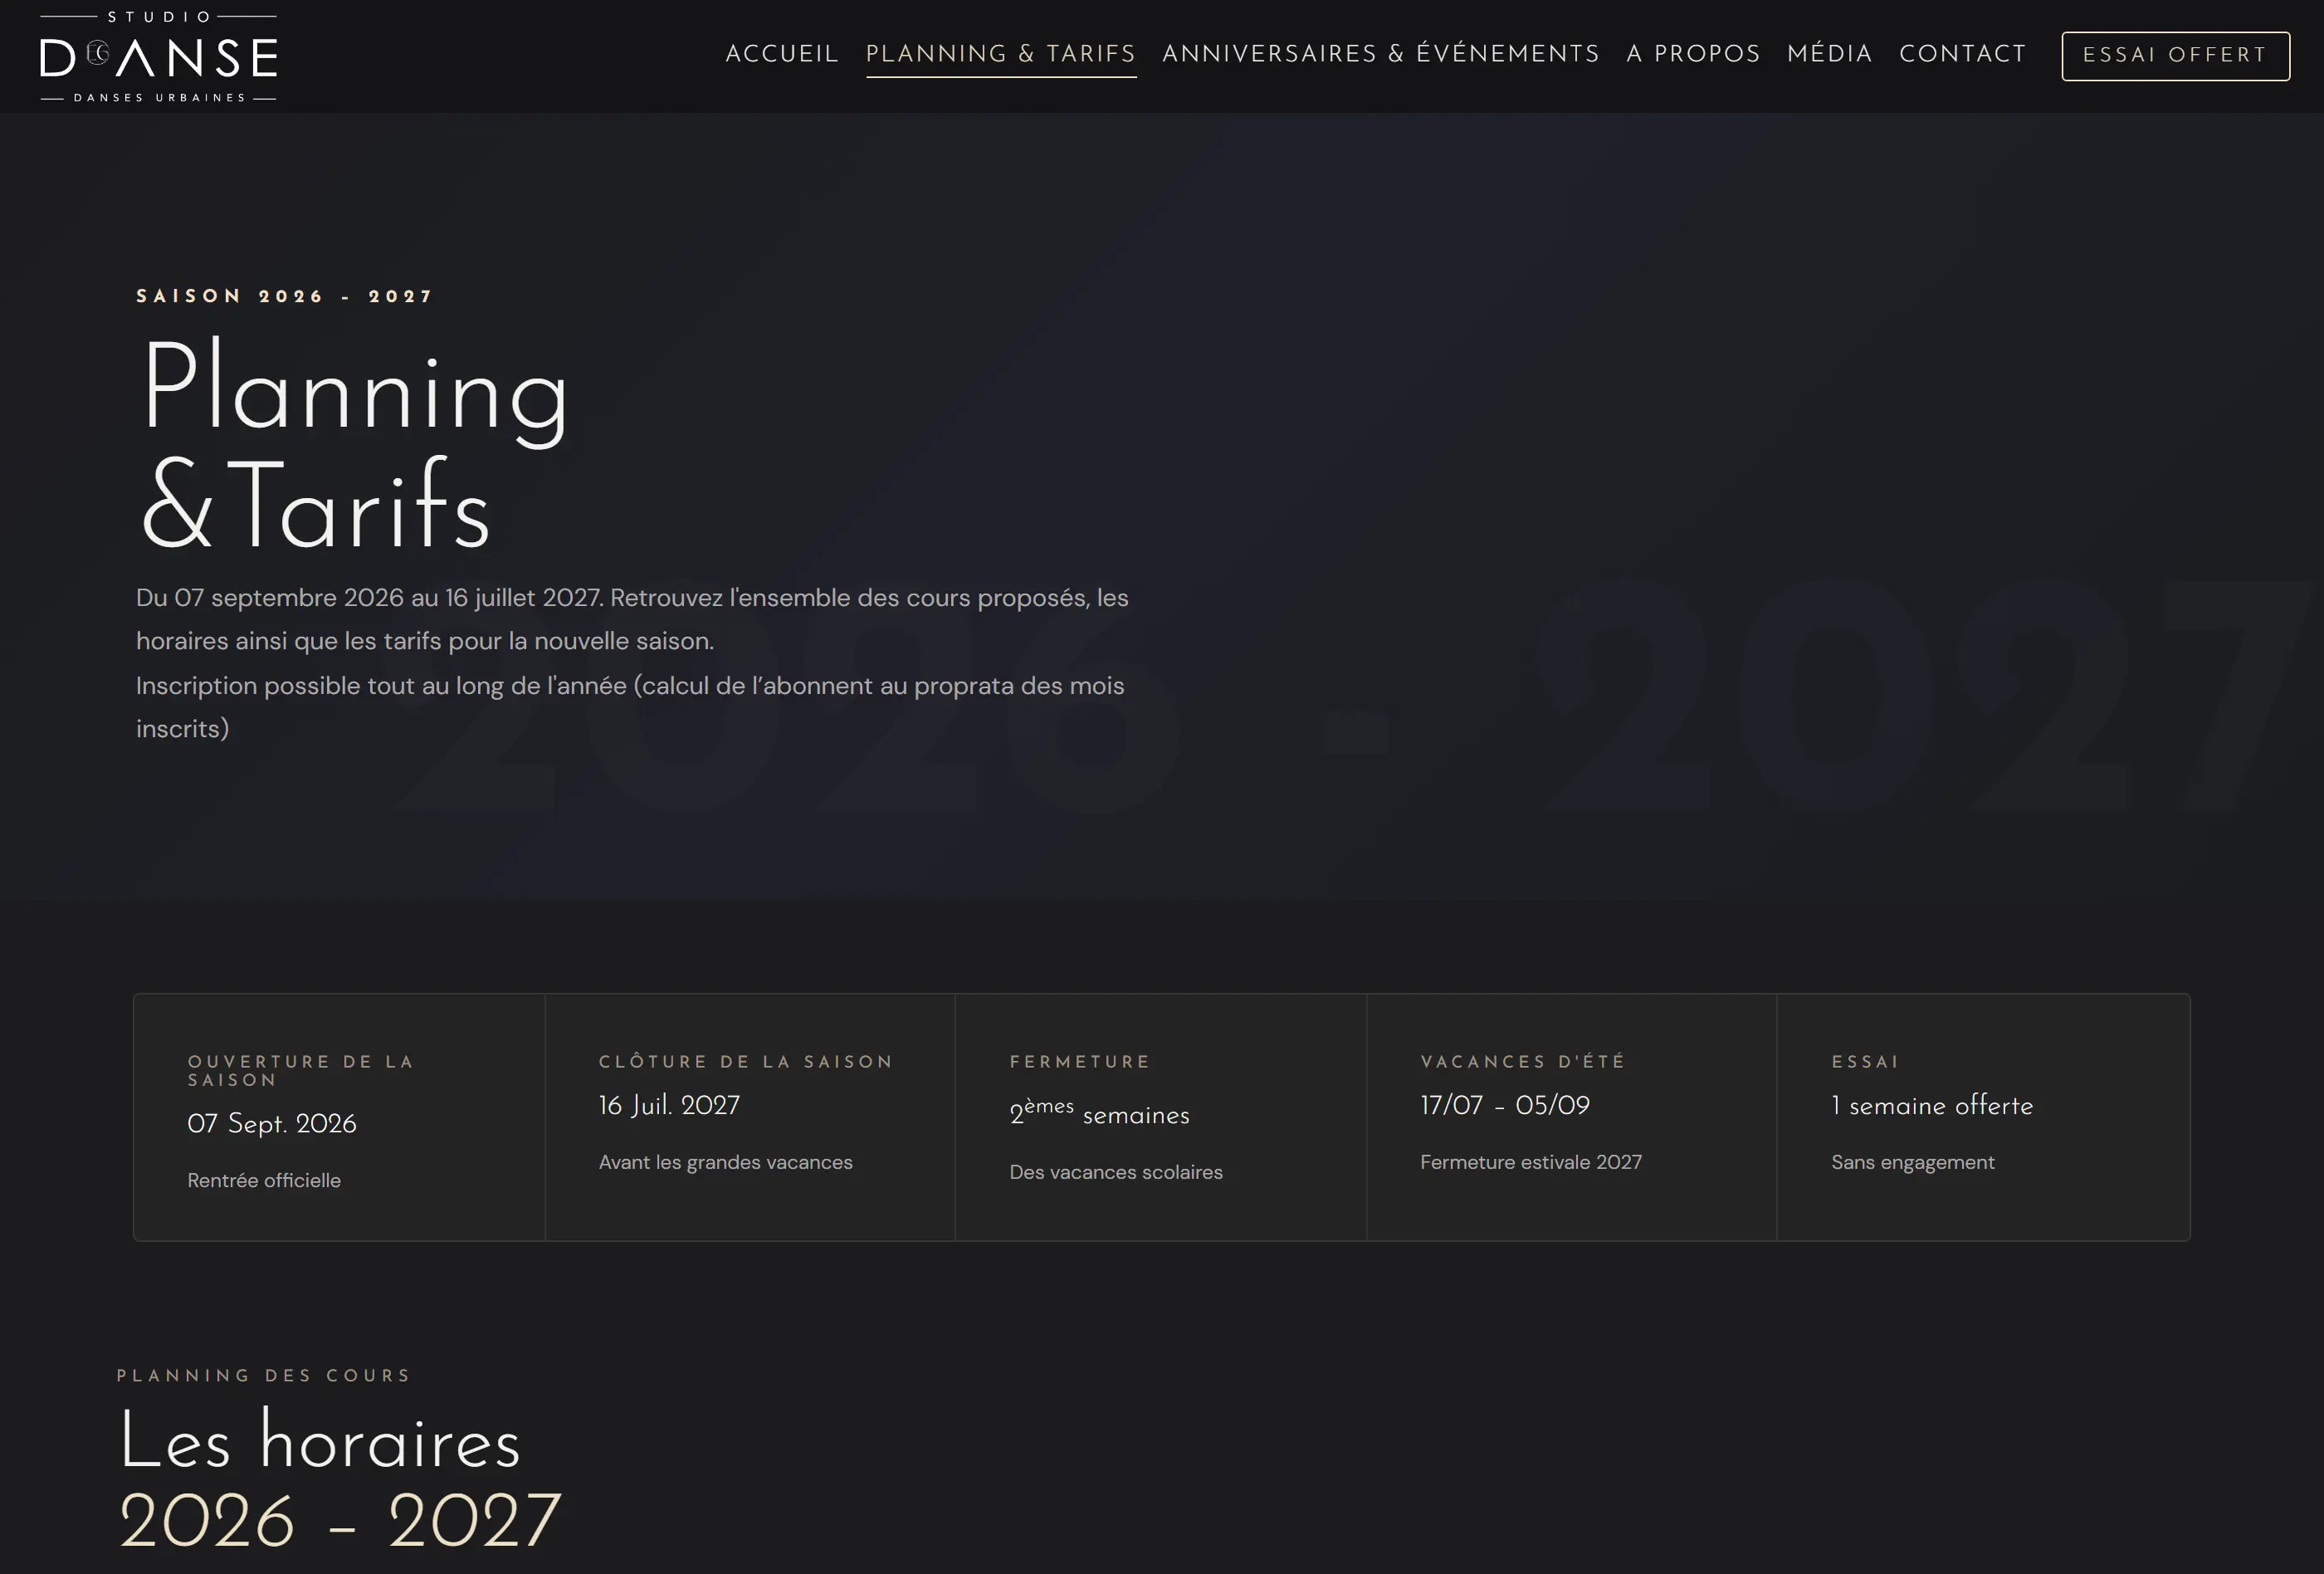This screenshot has height=1574, width=2324.
Task: Click the '2026 - 2027' heading under Les horaires
Action: (x=340, y=1520)
